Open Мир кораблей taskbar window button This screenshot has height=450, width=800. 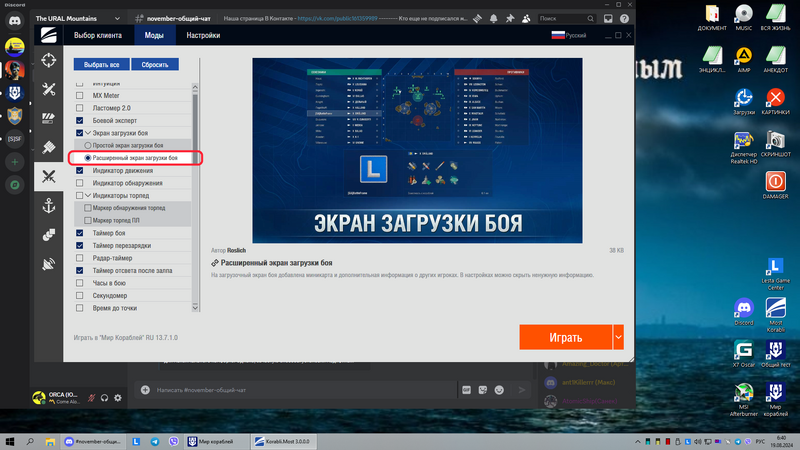pyautogui.click(x=217, y=441)
